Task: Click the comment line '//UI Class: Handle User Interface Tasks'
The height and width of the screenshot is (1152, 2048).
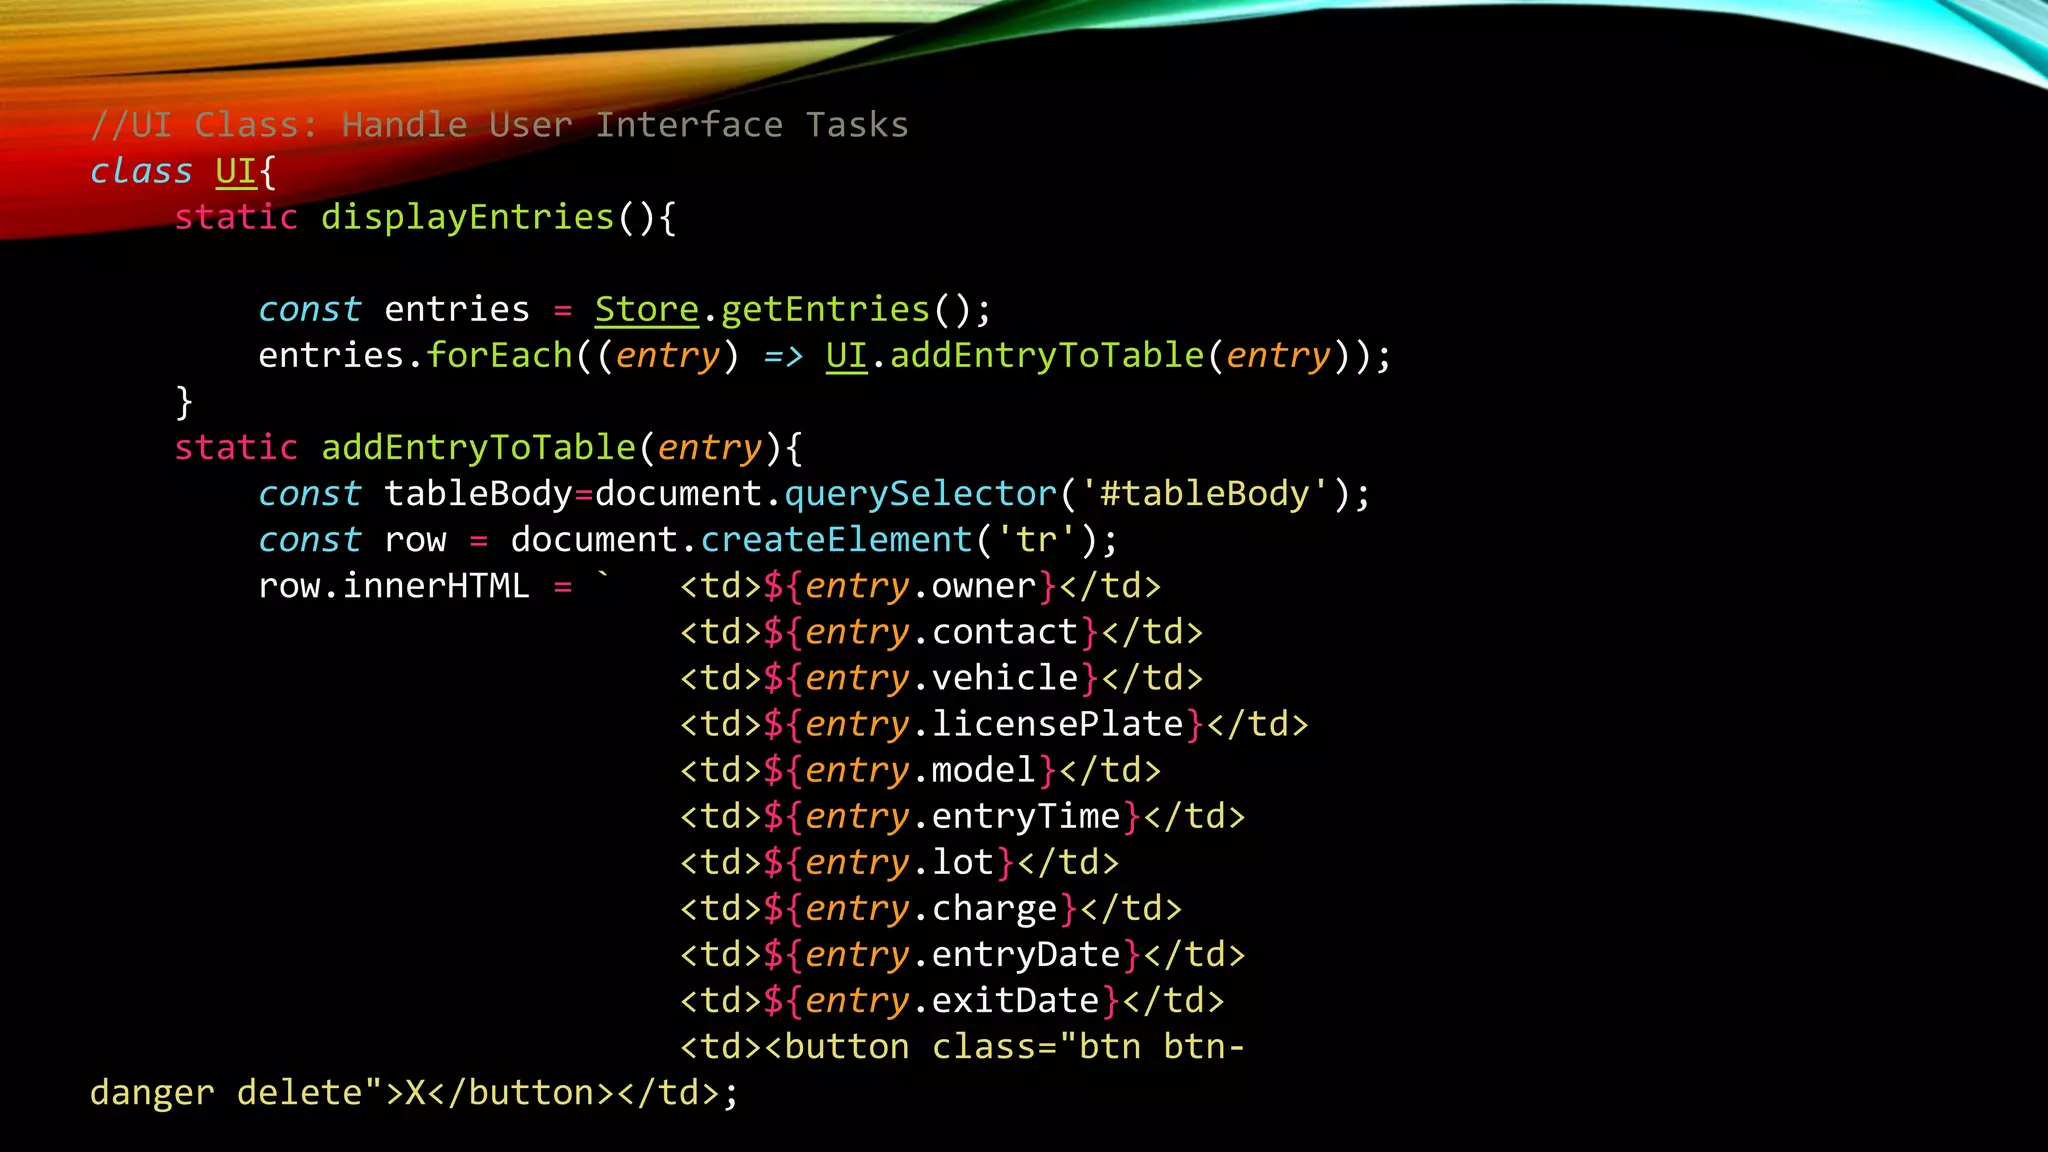Action: (x=499, y=125)
